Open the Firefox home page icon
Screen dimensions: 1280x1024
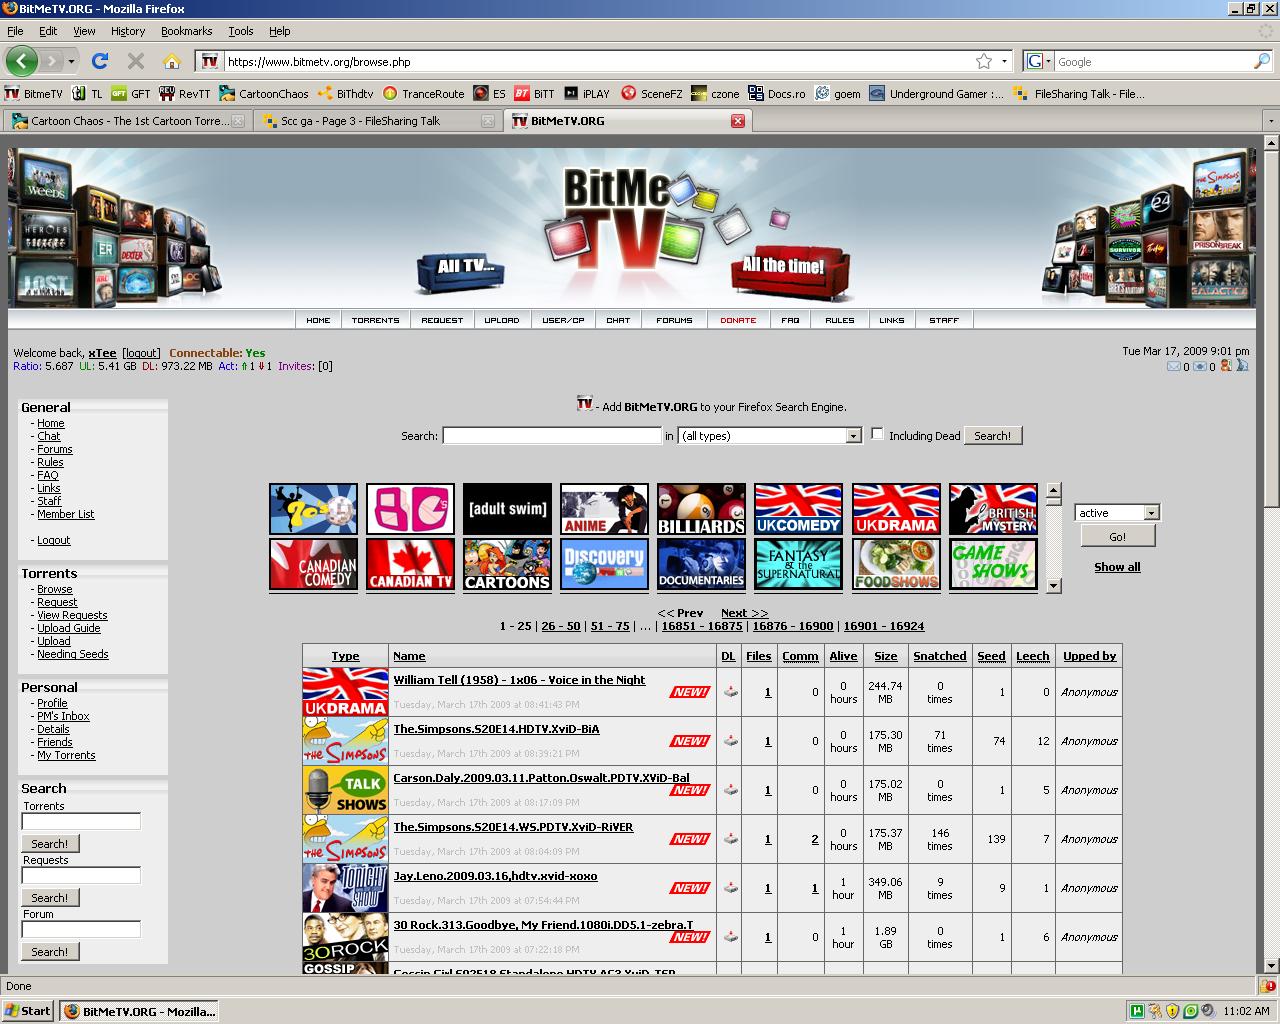point(172,61)
